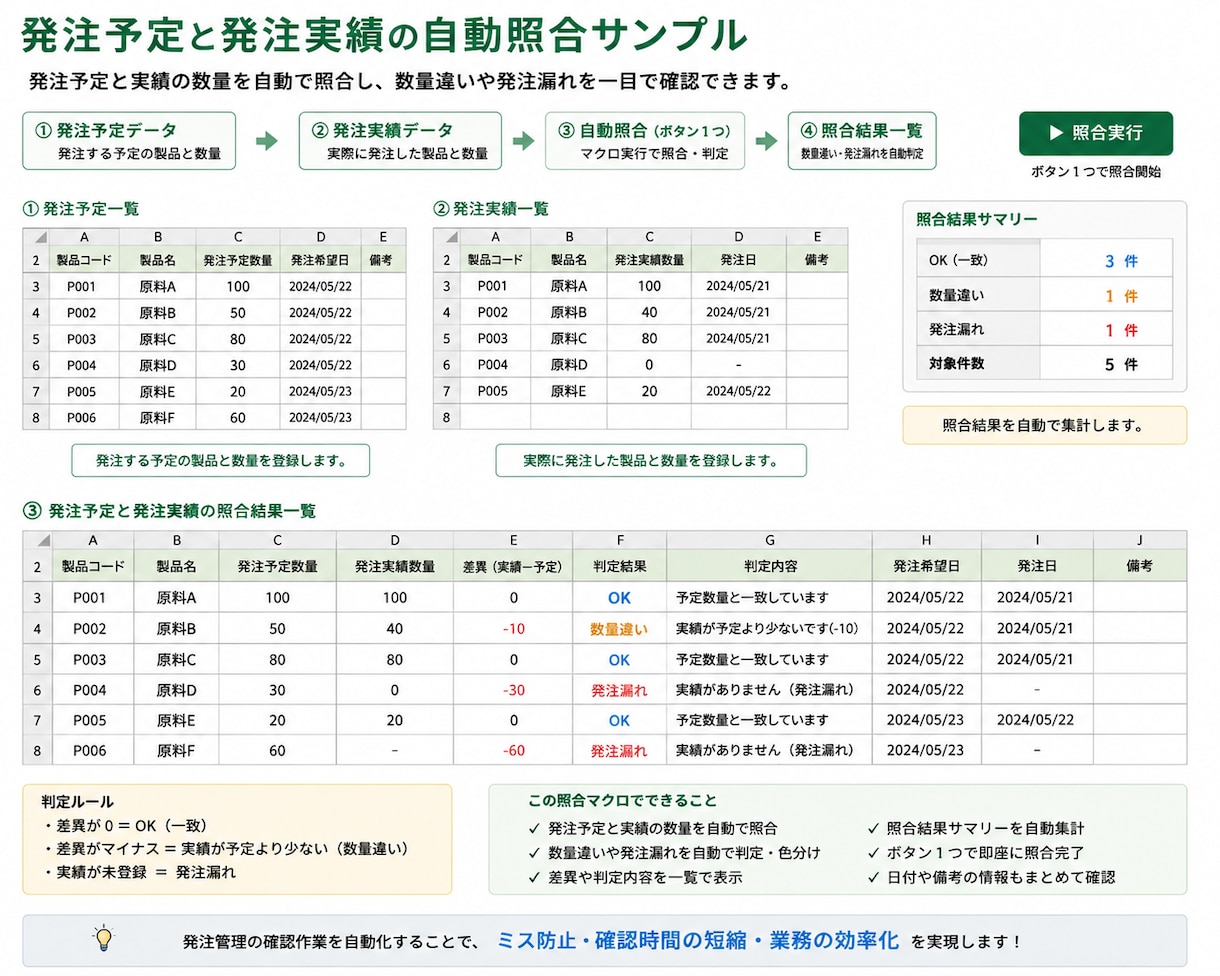Click 発注漏れ result in P004 row
Screen dimensions: 1220x976
point(619,690)
